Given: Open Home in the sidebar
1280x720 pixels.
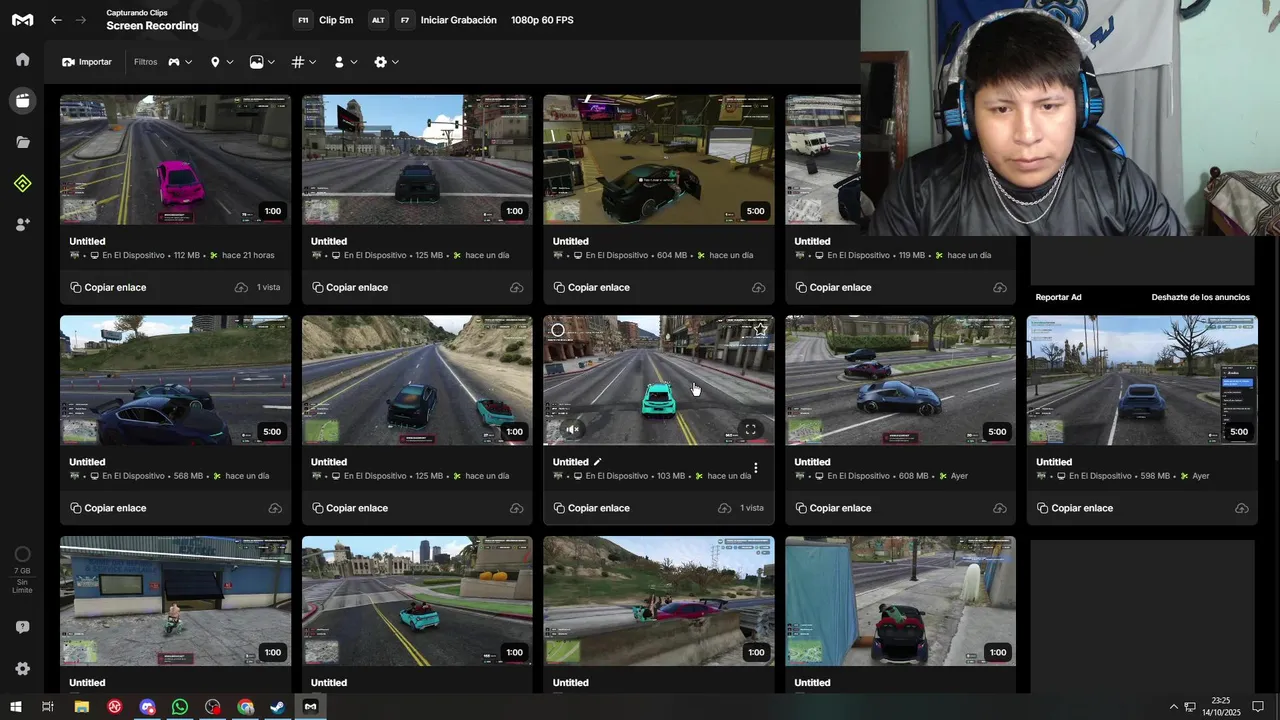Looking at the screenshot, I should 22,59.
